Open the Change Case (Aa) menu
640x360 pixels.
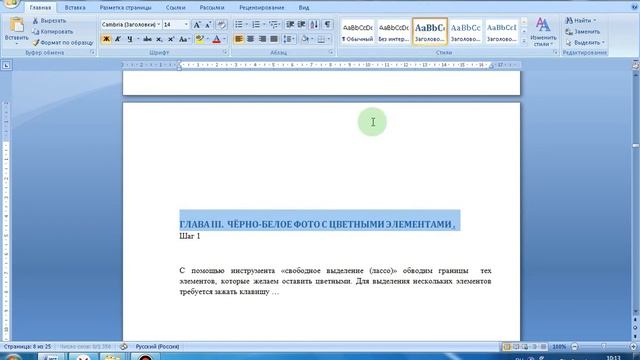(x=184, y=39)
